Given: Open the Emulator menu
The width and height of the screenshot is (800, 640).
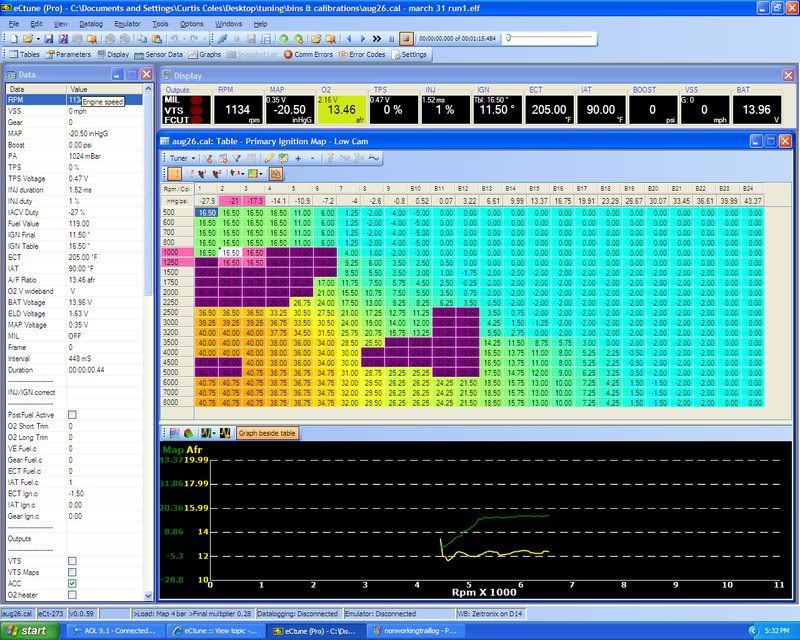Looking at the screenshot, I should 127,24.
